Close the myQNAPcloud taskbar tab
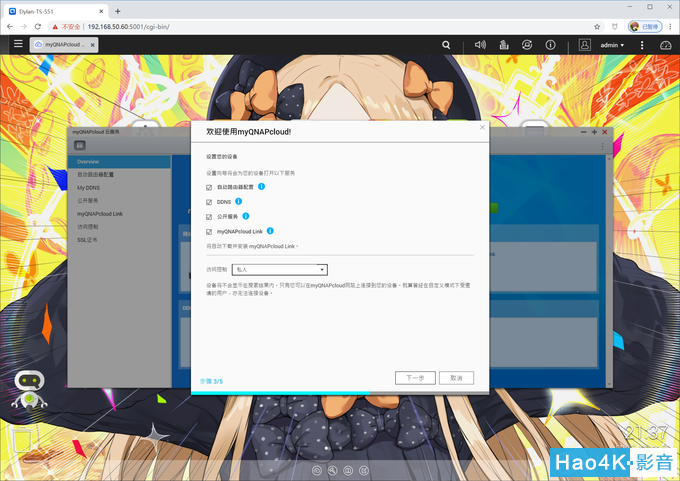This screenshot has width=680, height=481. point(92,45)
